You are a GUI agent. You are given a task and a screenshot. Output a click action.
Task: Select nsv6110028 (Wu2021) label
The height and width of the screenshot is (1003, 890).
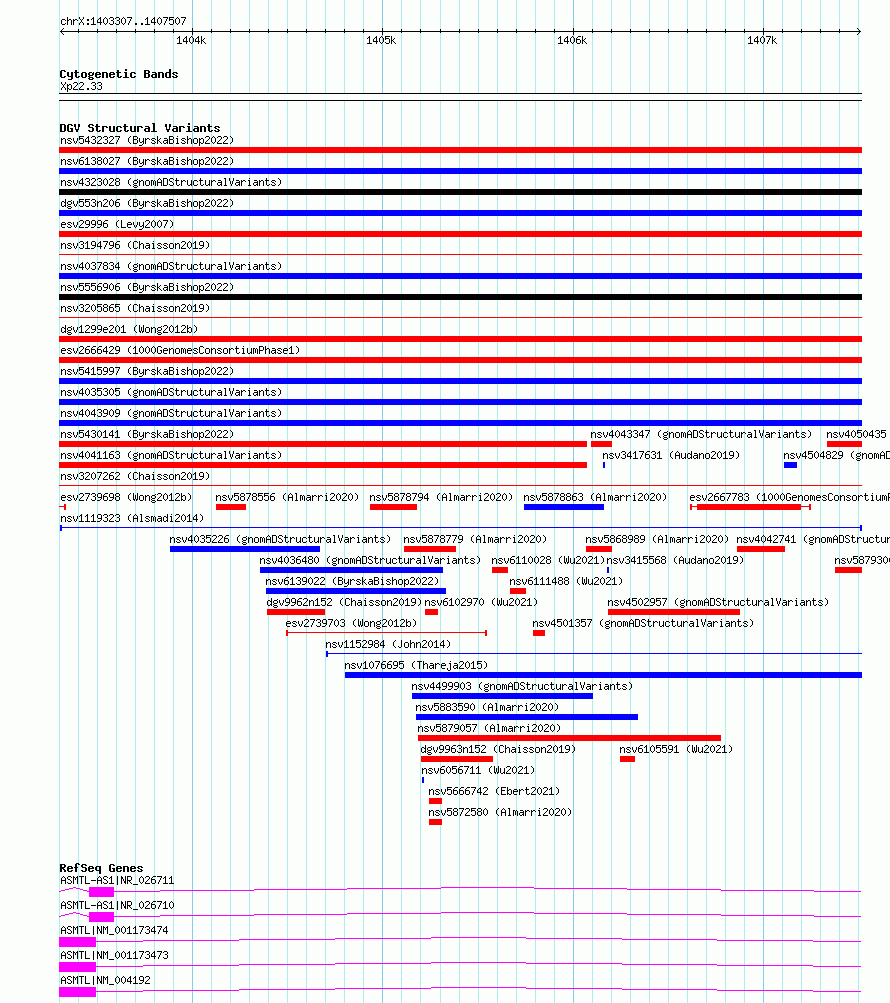pos(548,560)
